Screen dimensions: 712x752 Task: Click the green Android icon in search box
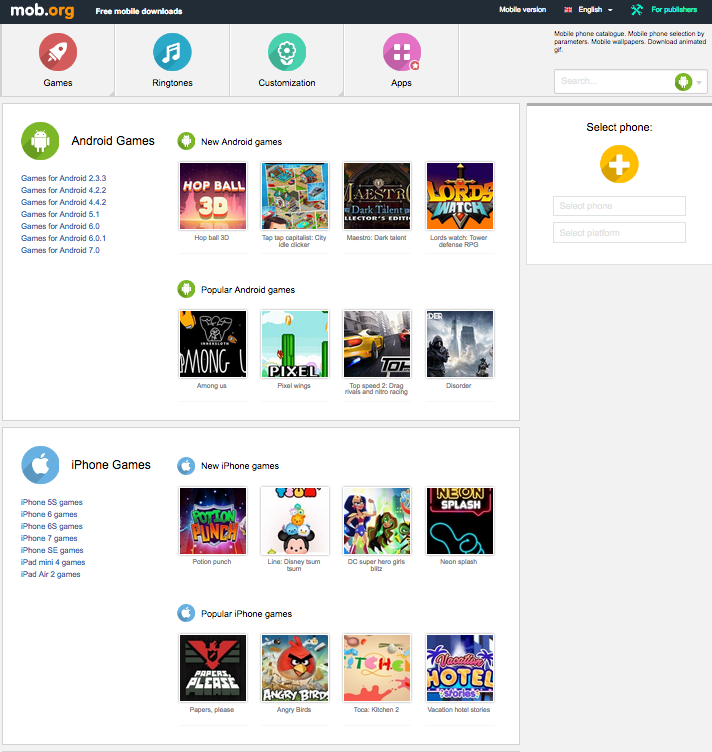pyautogui.click(x=683, y=82)
